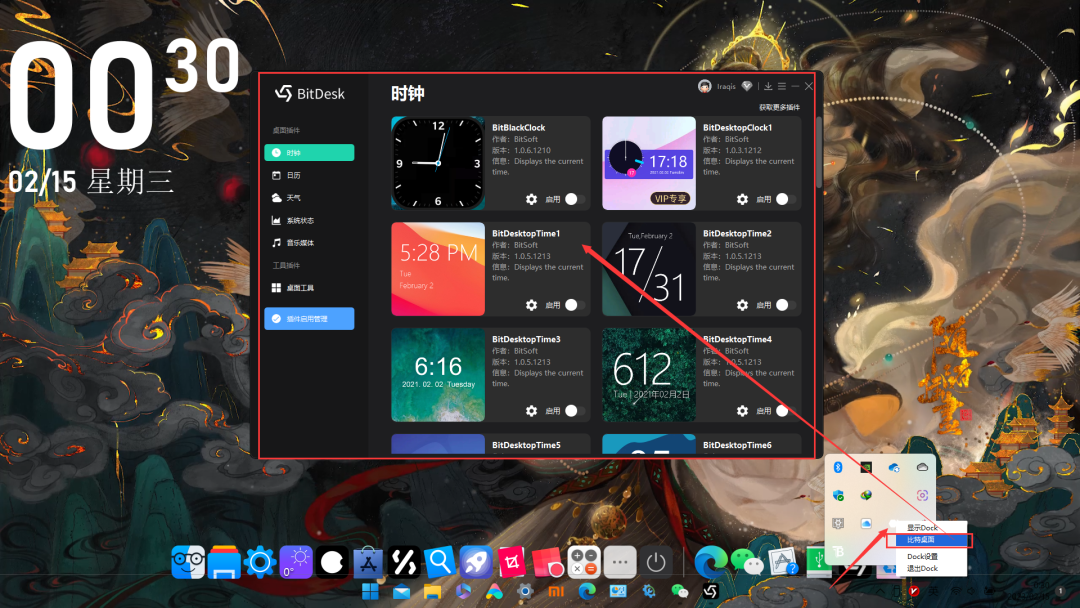Click download icon in BitDesk title bar
This screenshot has height=608, width=1080.
tap(768, 87)
